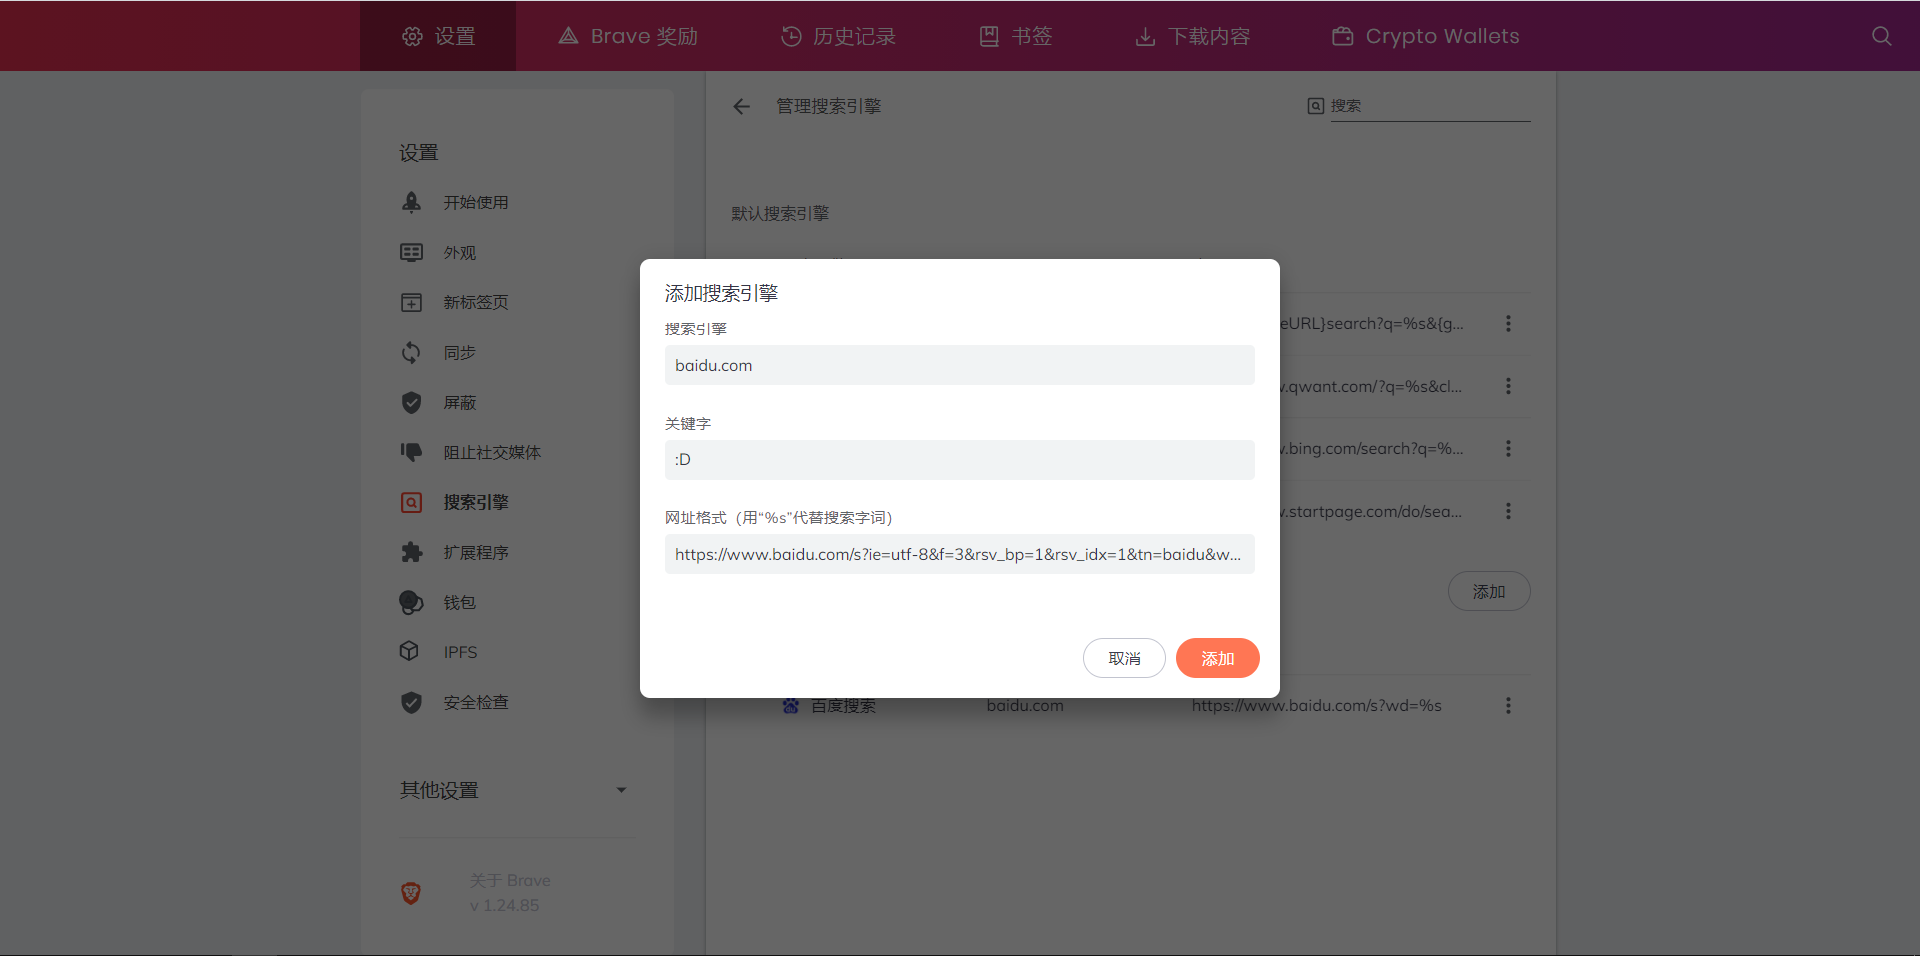Click the 新标签页 new tab icon
The height and width of the screenshot is (956, 1920).
pyautogui.click(x=411, y=302)
